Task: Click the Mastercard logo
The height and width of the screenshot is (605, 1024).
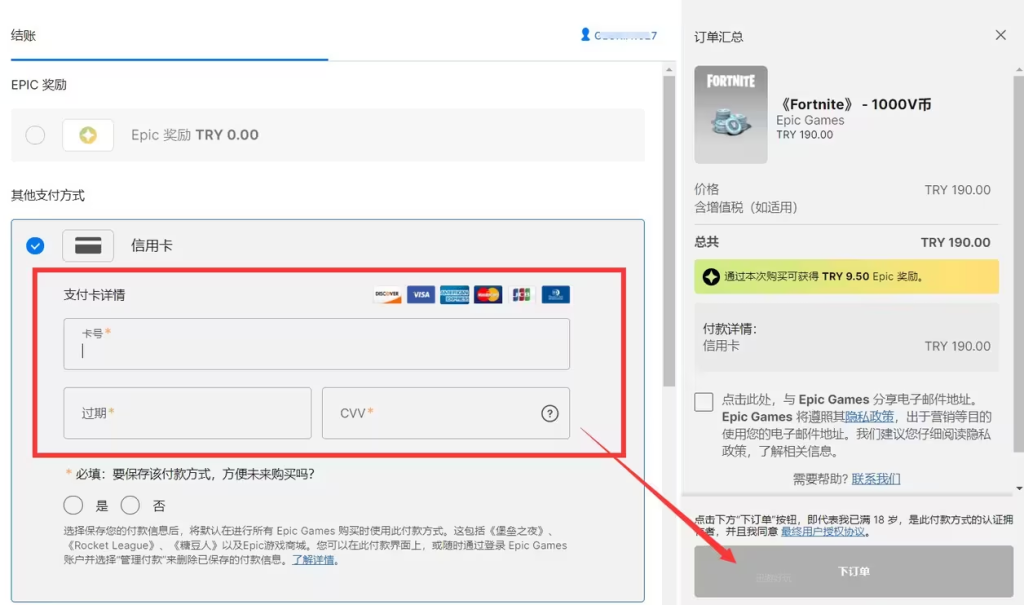Action: (488, 295)
